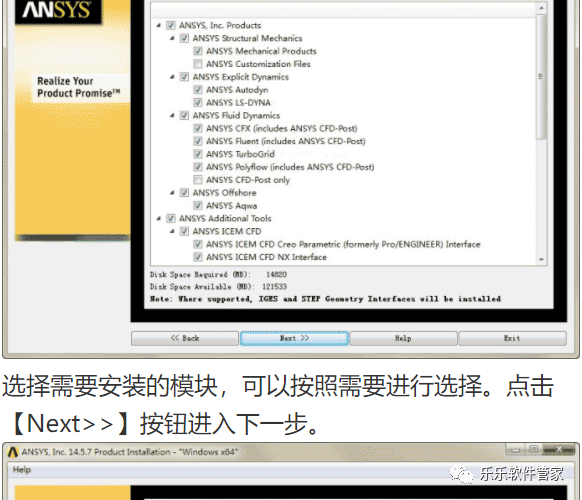
Task: Select ANSYS CFD-Post only label
Action: [x=248, y=180]
